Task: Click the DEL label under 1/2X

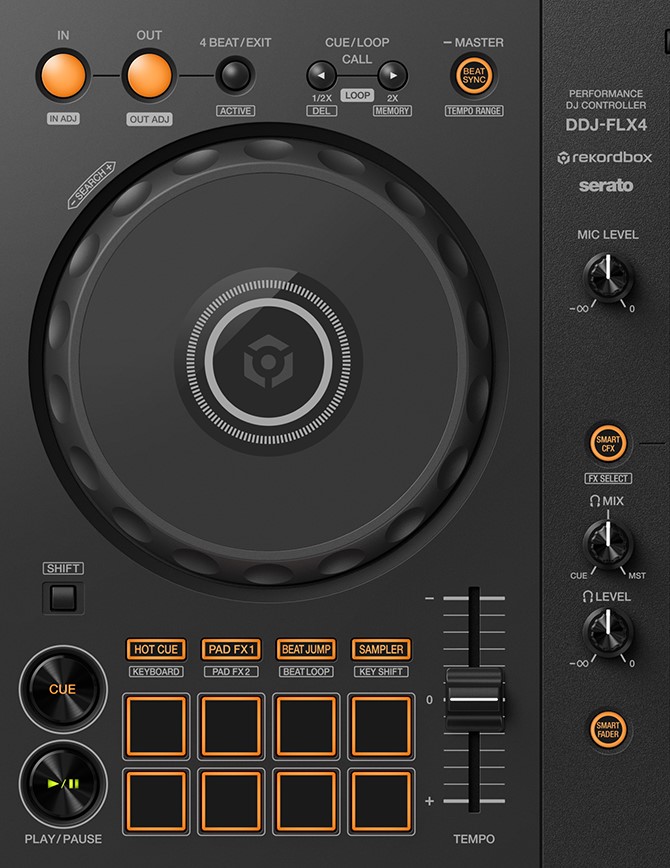Action: coord(322,111)
